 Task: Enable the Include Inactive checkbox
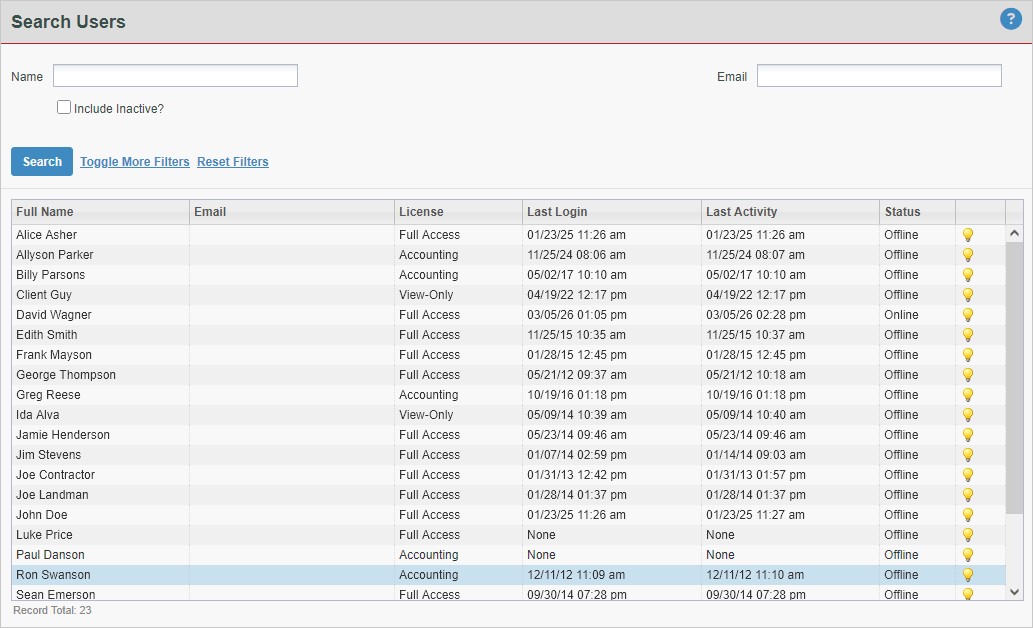[64, 107]
